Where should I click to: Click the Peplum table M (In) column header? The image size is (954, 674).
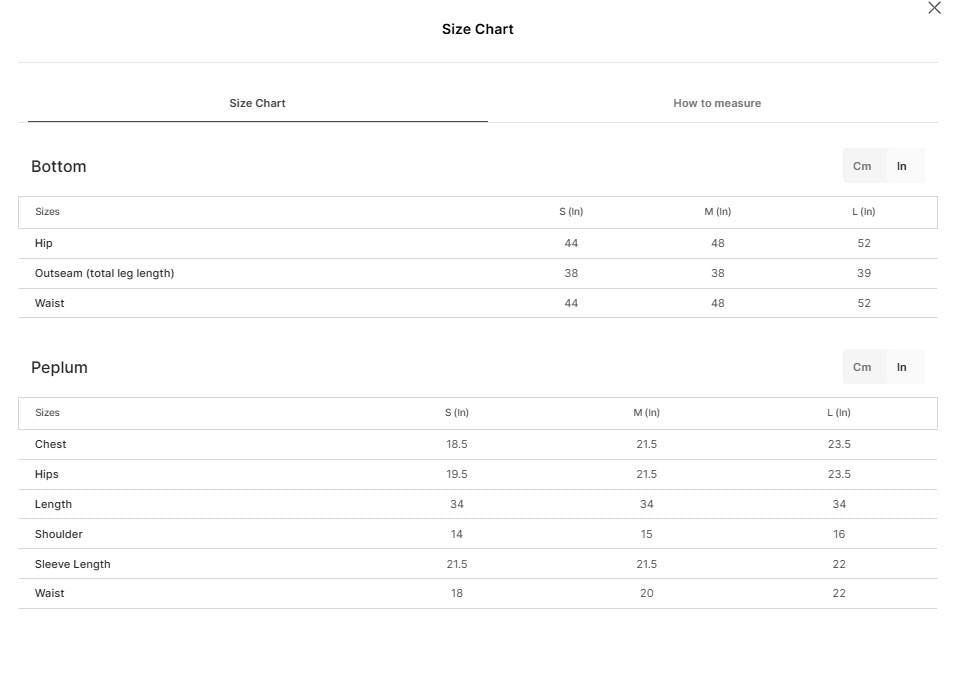(x=646, y=412)
